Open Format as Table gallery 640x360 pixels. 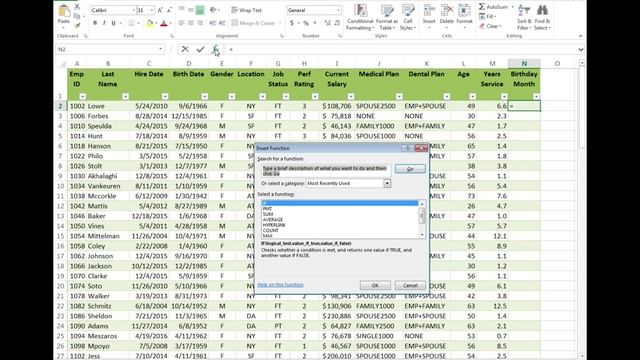pos(387,17)
